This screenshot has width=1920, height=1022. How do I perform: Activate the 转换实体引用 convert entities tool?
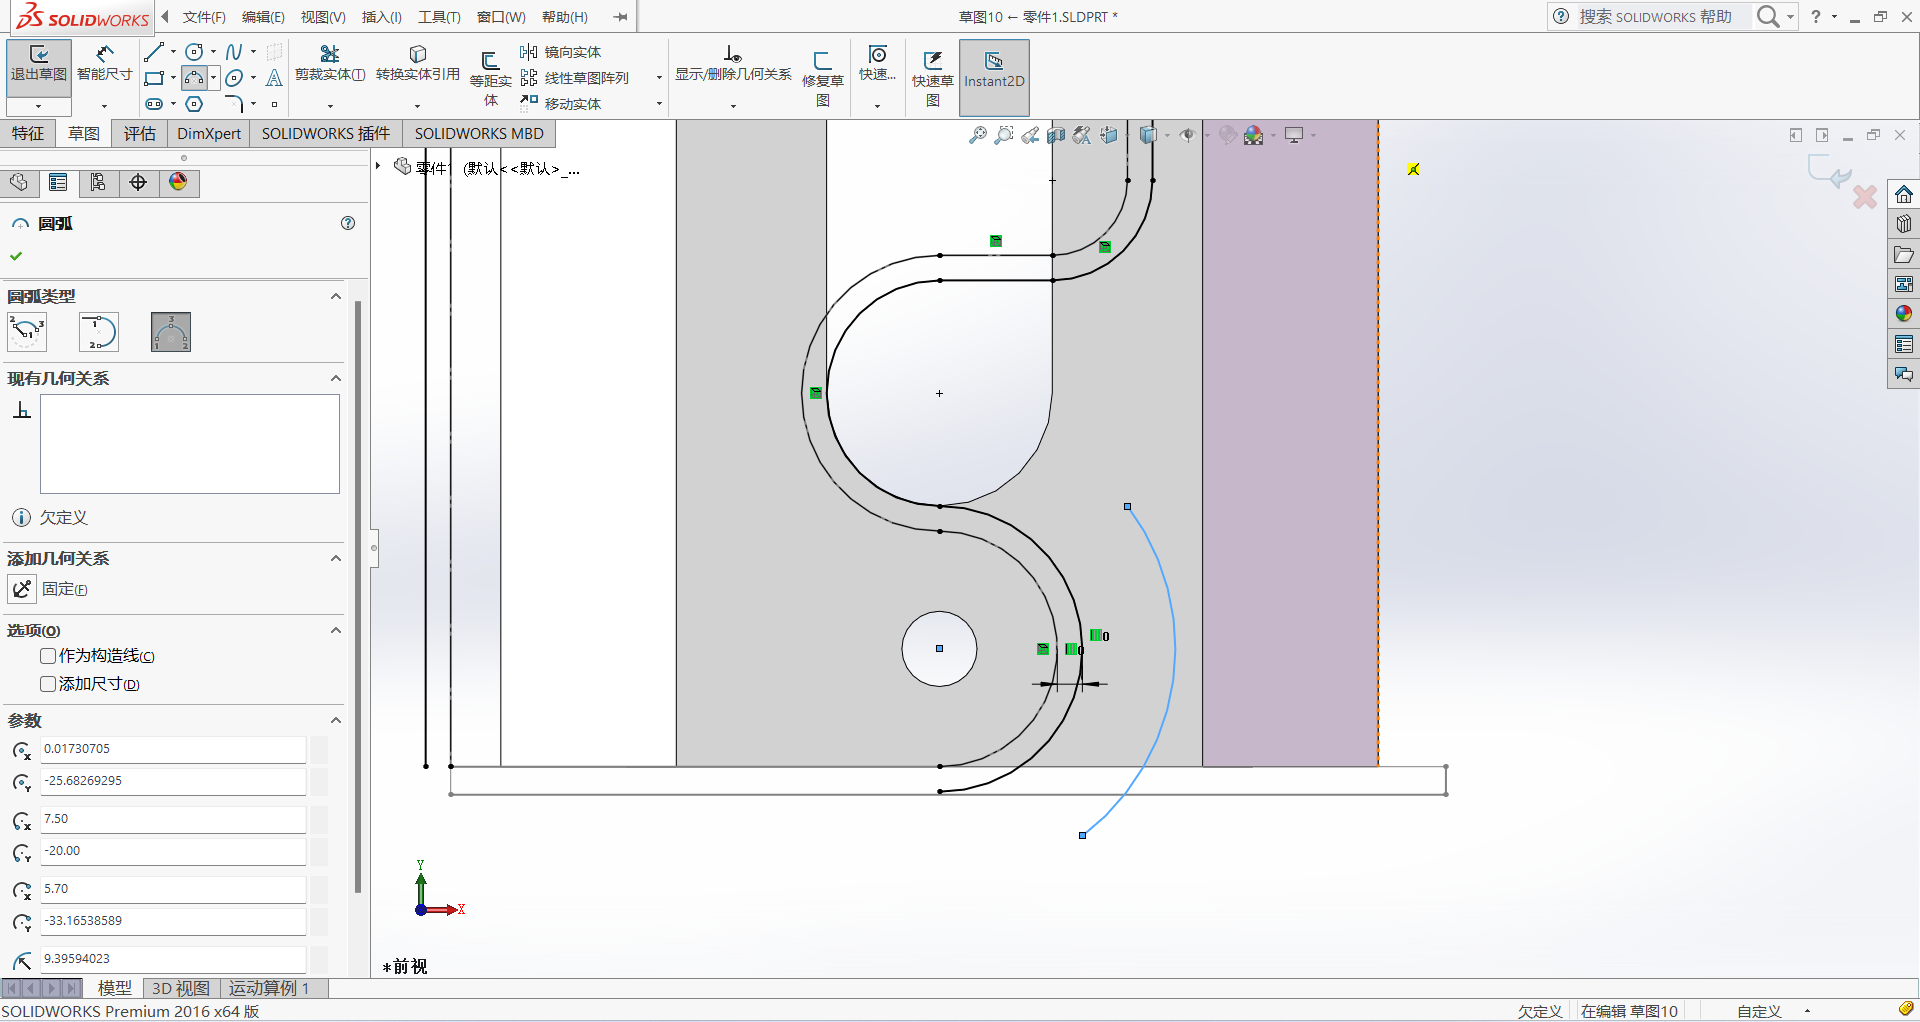coord(417,56)
